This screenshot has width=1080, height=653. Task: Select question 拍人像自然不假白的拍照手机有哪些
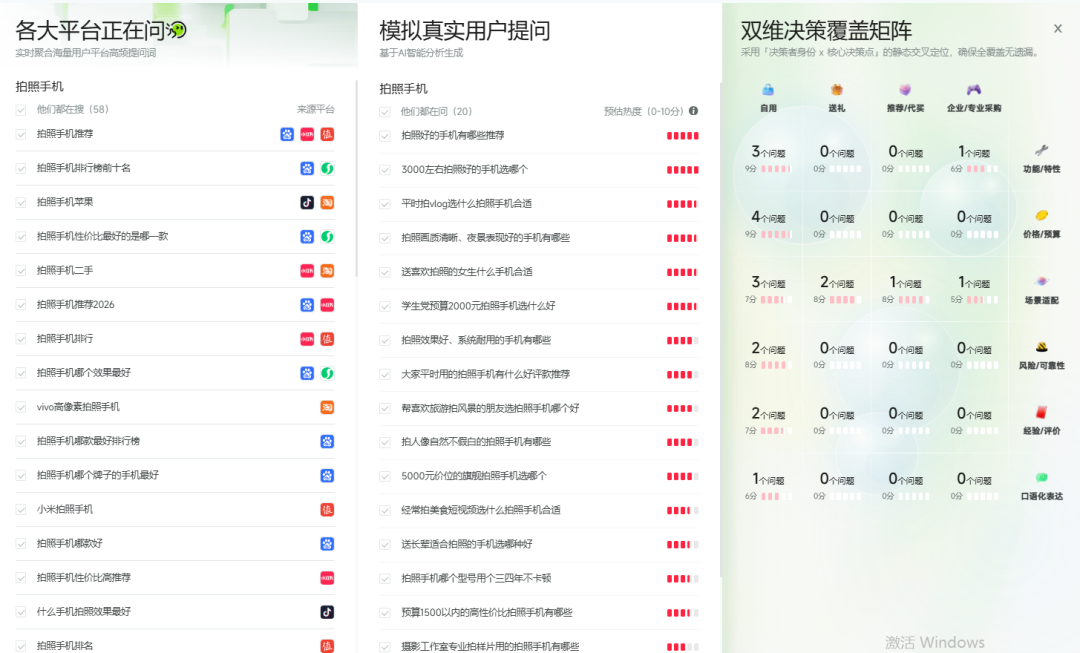coord(476,442)
